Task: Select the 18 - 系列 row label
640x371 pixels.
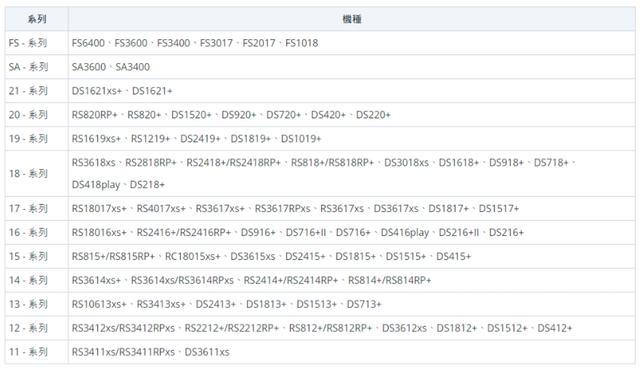Action: (x=28, y=173)
